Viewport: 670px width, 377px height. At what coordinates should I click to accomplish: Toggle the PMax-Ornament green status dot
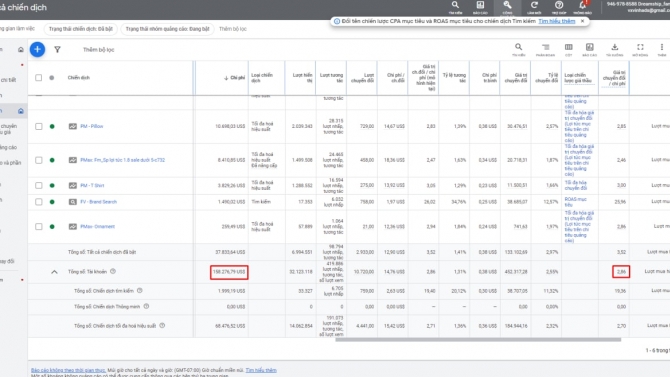click(52, 227)
